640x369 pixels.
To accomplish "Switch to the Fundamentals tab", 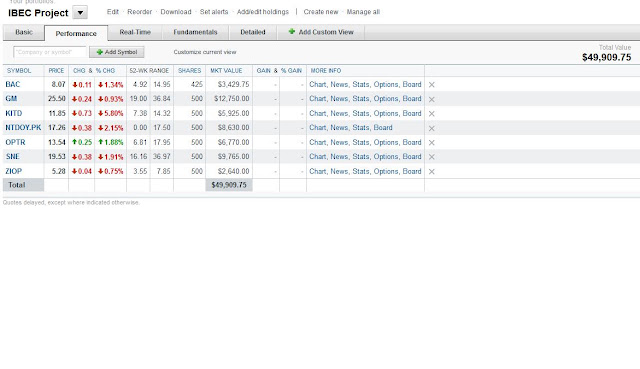I will point(195,32).
